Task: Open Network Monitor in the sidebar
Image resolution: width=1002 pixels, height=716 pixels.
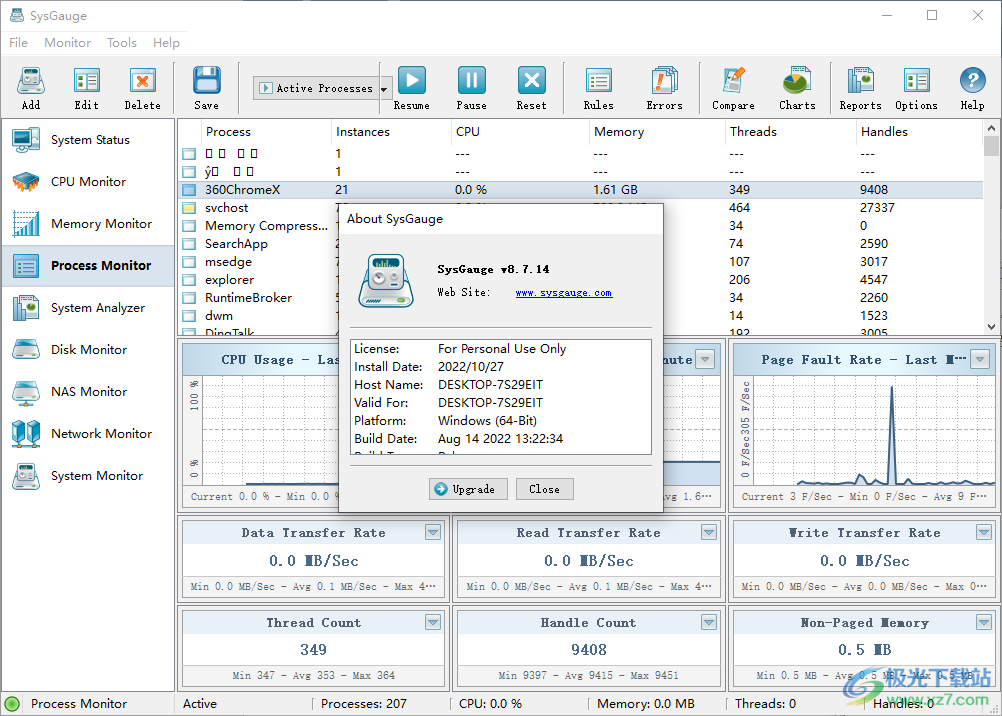Action: [88, 433]
